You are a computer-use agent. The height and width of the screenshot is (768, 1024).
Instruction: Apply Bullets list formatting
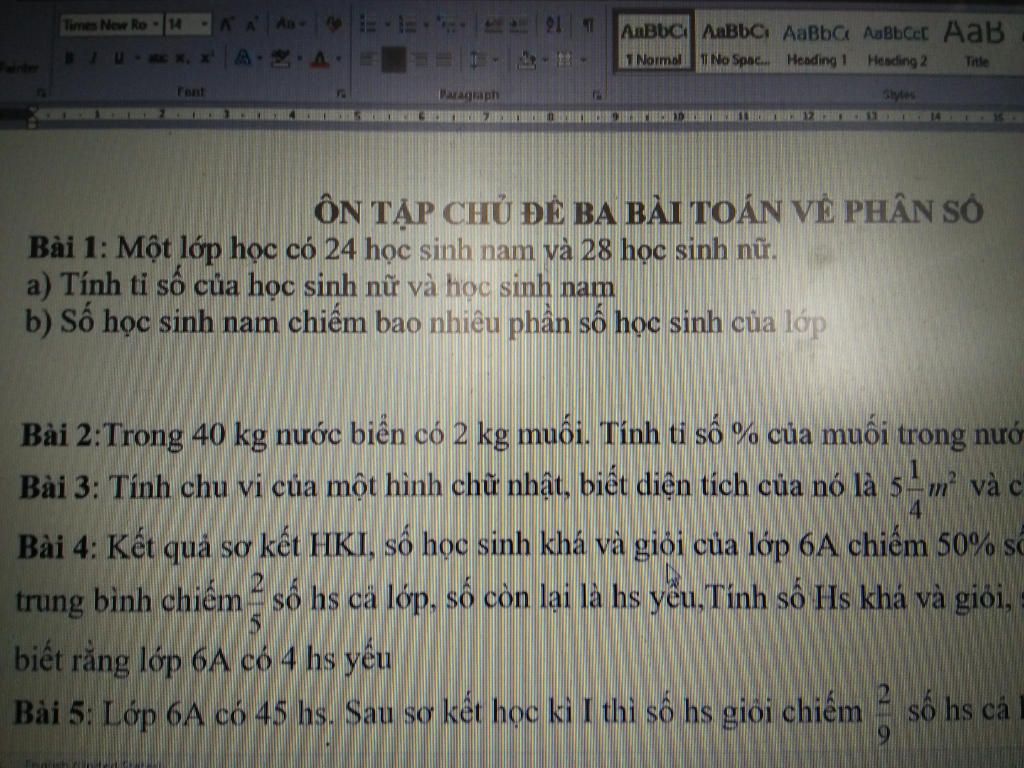tap(369, 25)
